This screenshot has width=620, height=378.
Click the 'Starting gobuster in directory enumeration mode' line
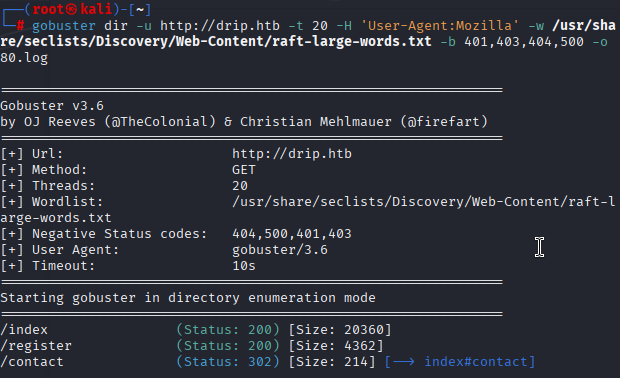click(x=188, y=298)
